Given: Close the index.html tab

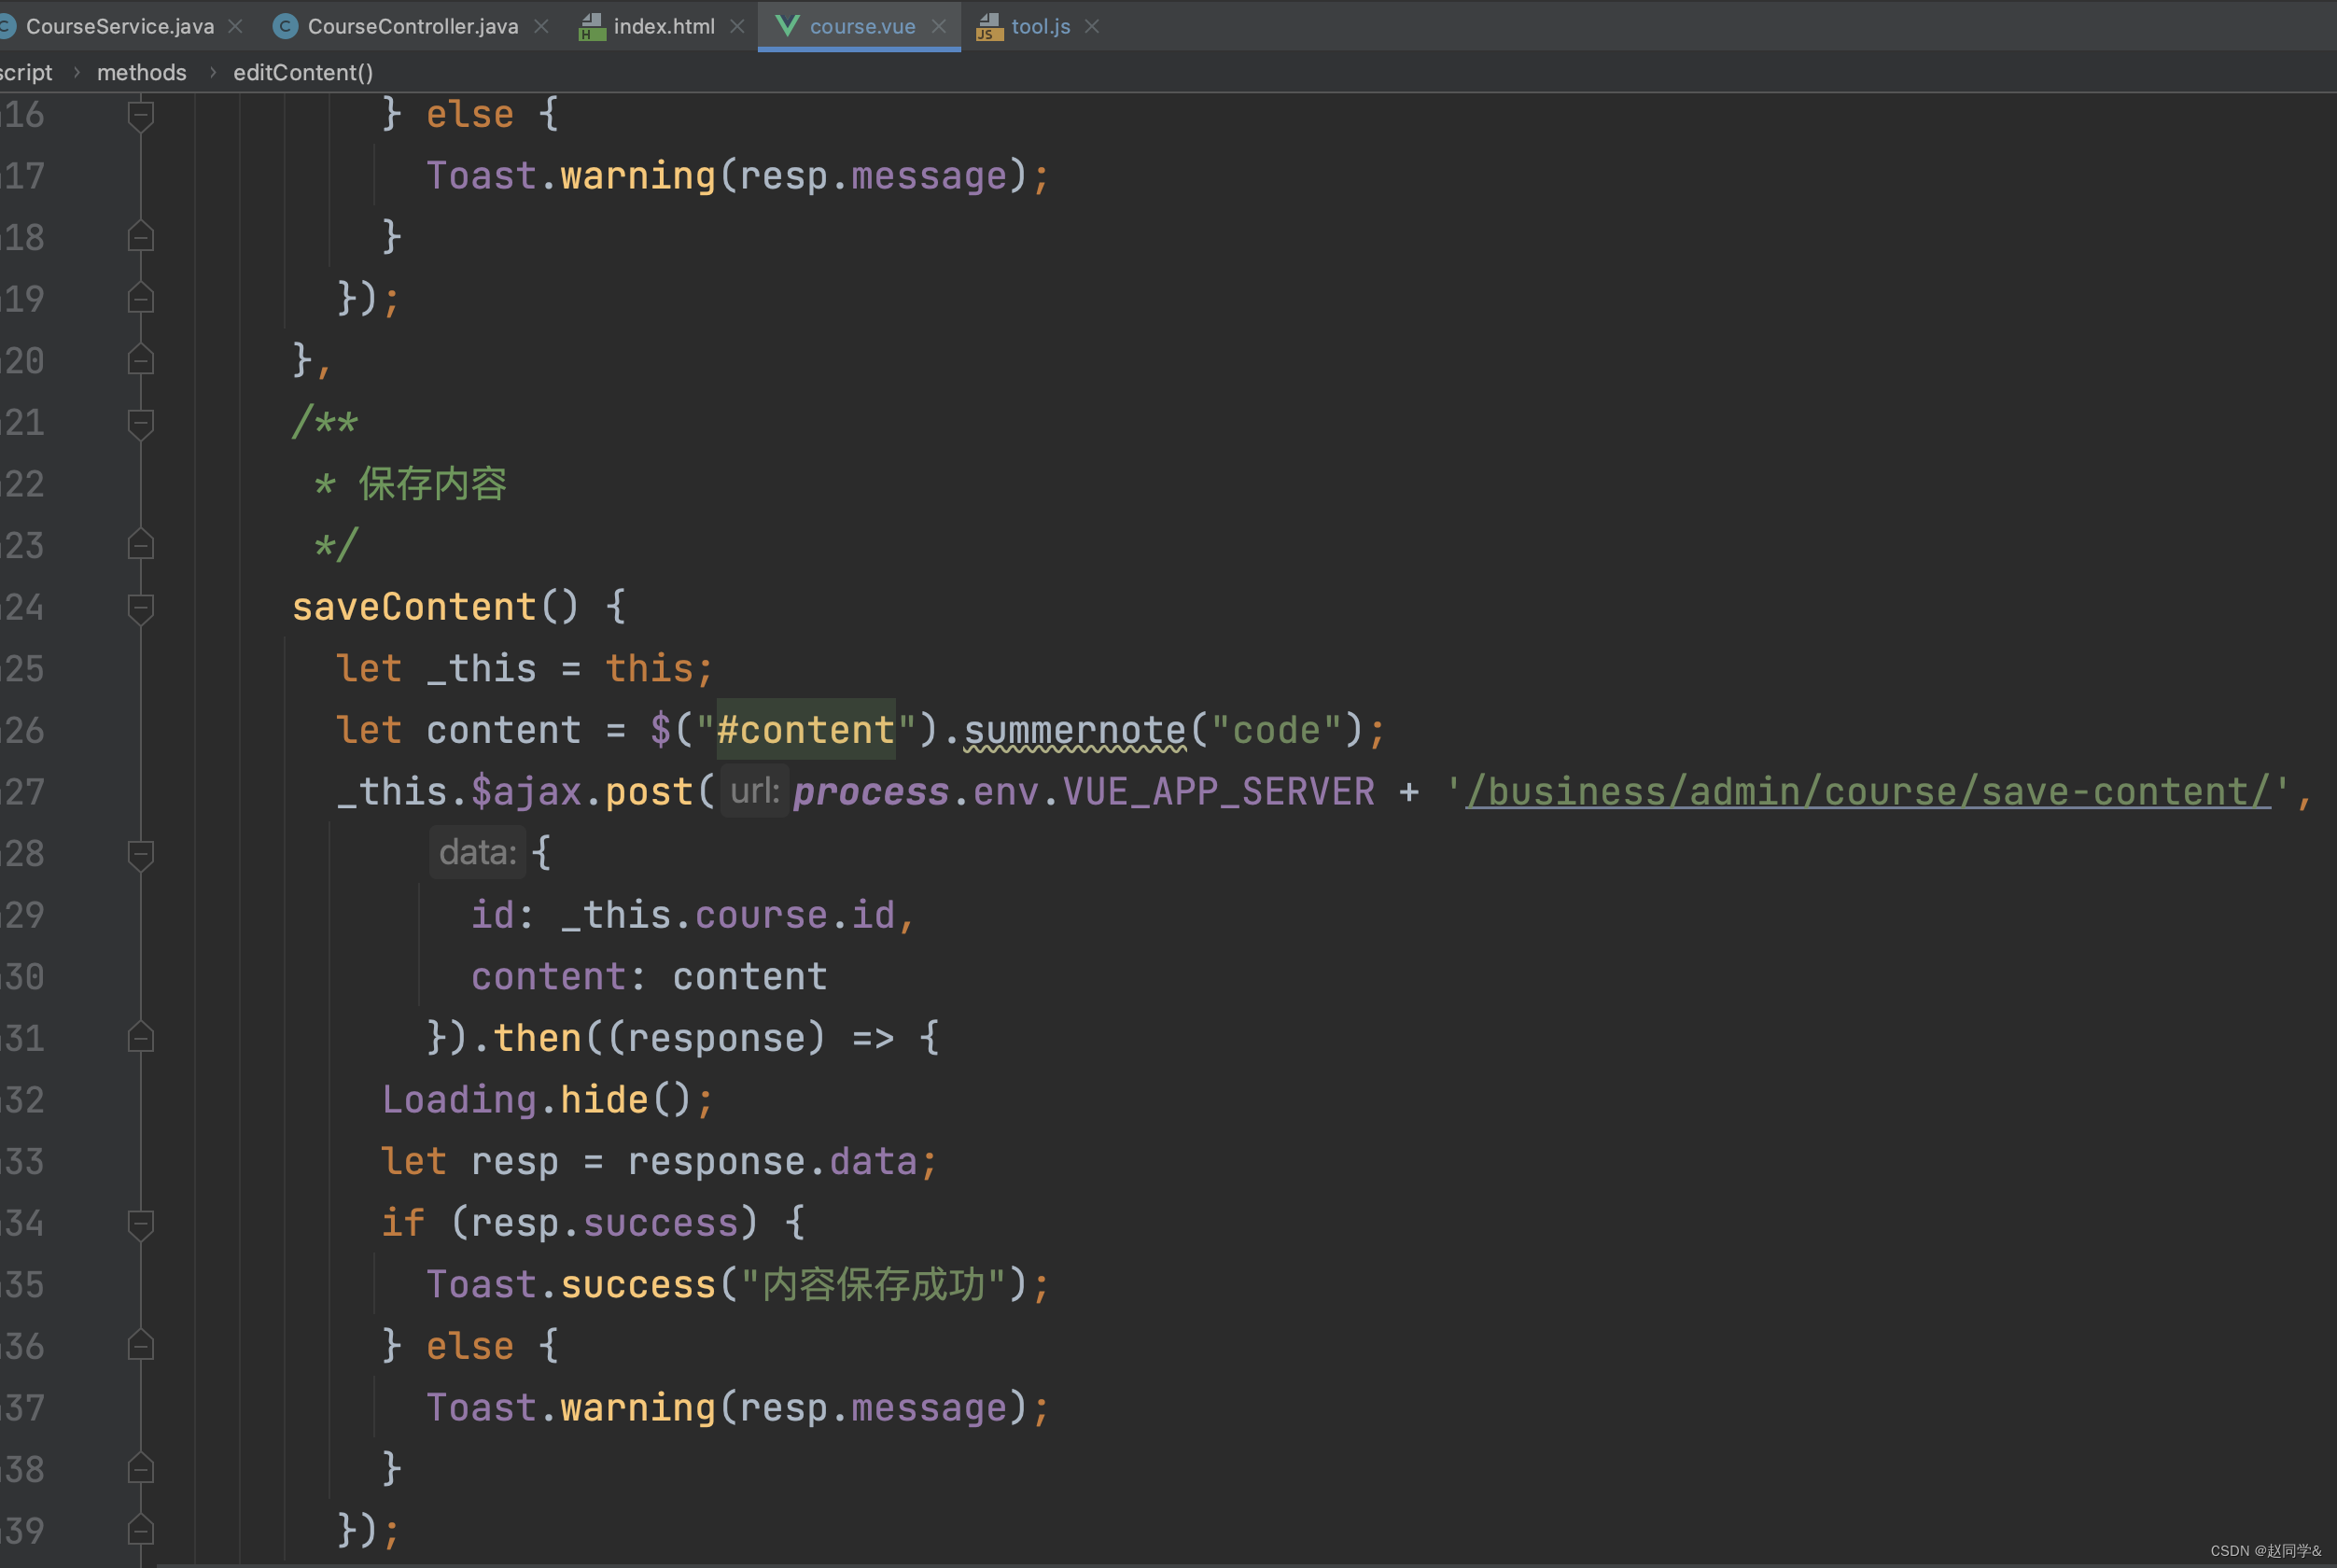Looking at the screenshot, I should coord(737,27).
